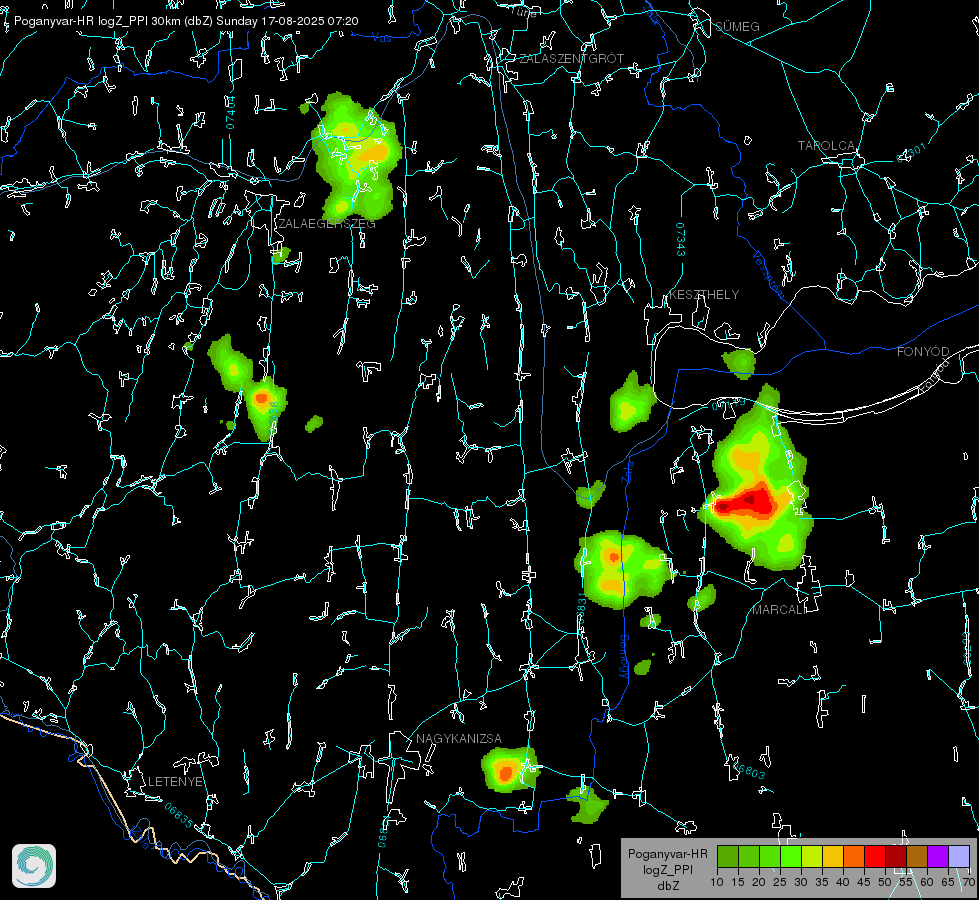979x900 pixels.
Task: Click the SÜMEG town label
Action: 737,27
